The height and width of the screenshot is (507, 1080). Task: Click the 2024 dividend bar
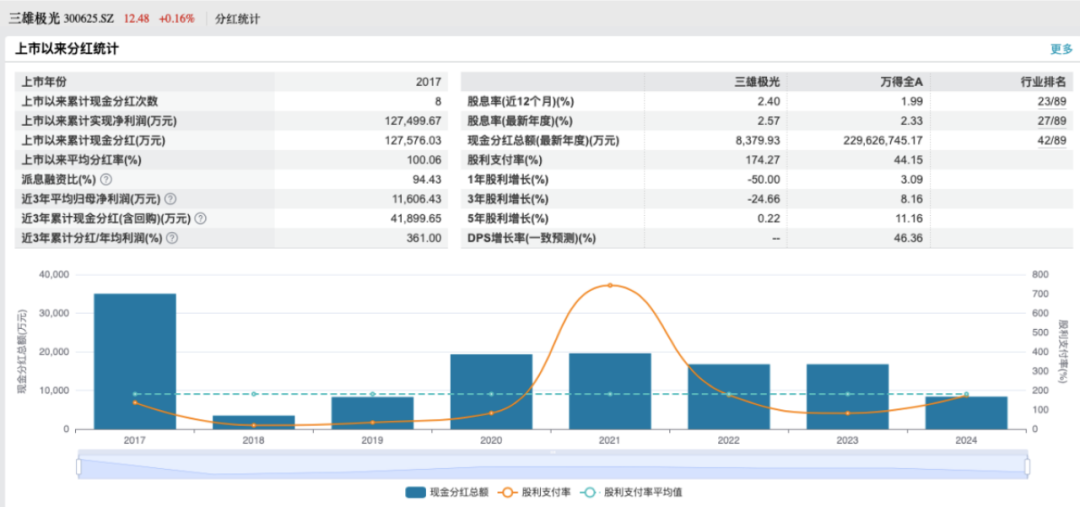pos(966,412)
